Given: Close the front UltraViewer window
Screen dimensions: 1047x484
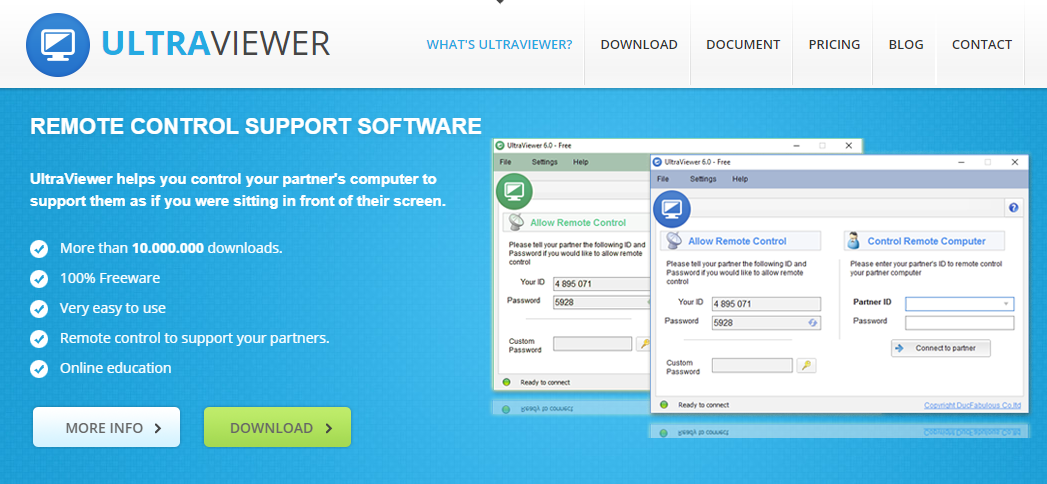Looking at the screenshot, I should click(1015, 162).
